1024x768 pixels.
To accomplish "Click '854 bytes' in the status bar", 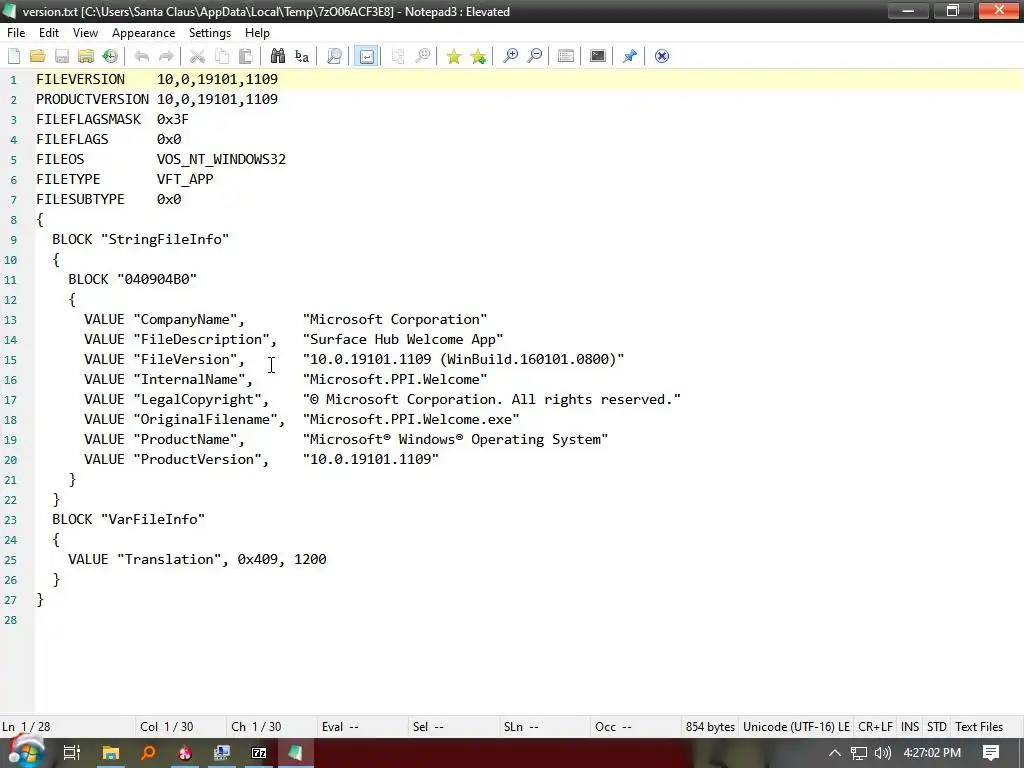I will (x=710, y=727).
